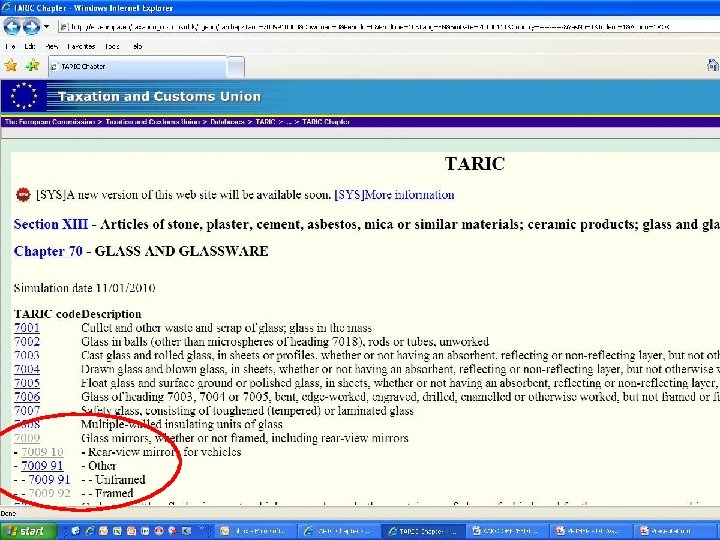The width and height of the screenshot is (720, 540).
Task: Open code 7009 92 in the Framed row
Action: [x=49, y=493]
